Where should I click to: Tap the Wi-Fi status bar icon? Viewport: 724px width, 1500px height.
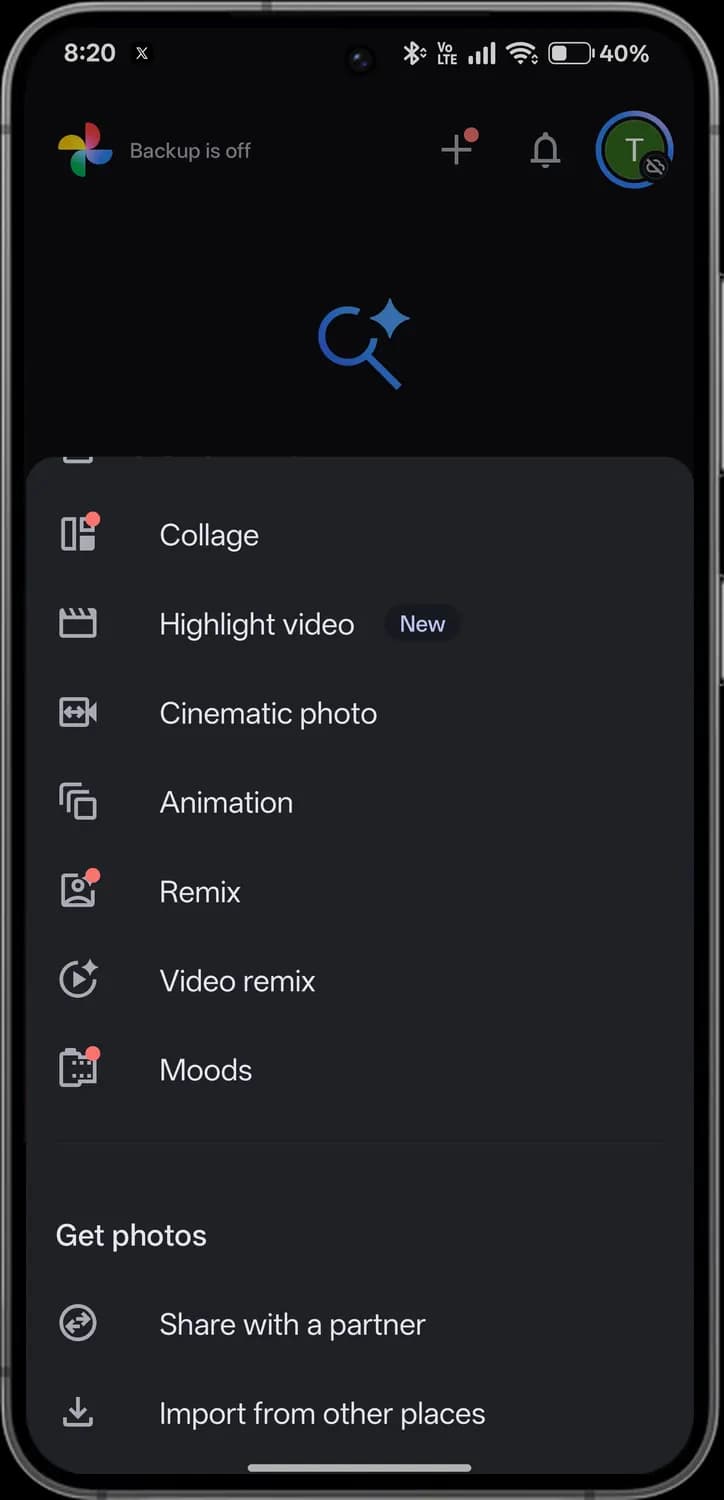point(522,53)
